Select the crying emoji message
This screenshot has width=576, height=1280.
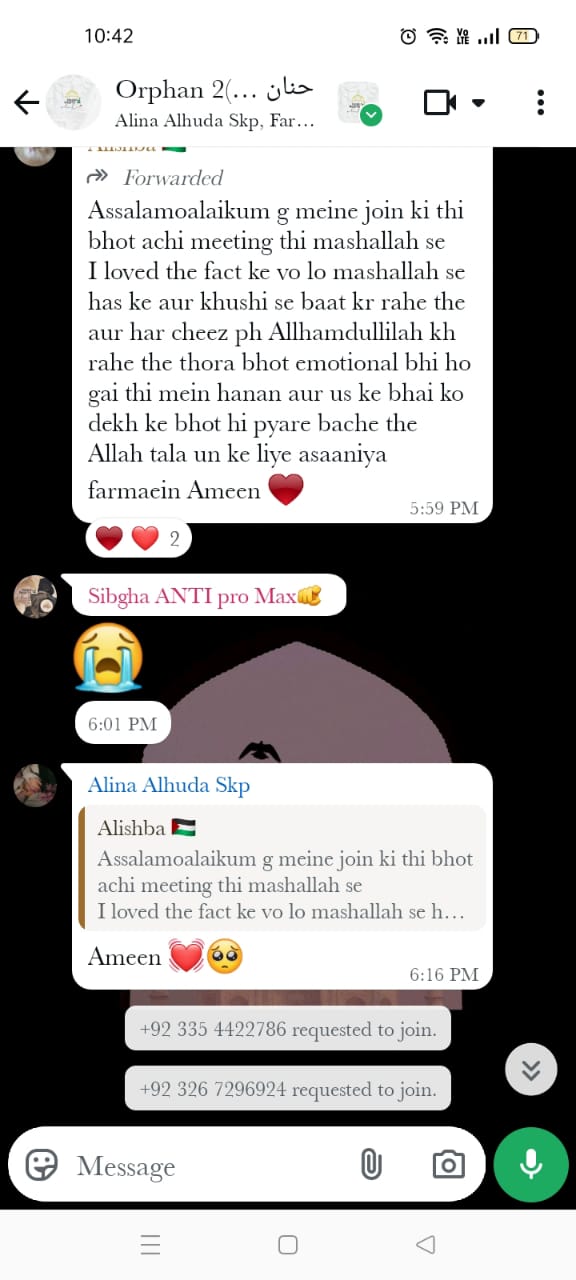coord(109,656)
